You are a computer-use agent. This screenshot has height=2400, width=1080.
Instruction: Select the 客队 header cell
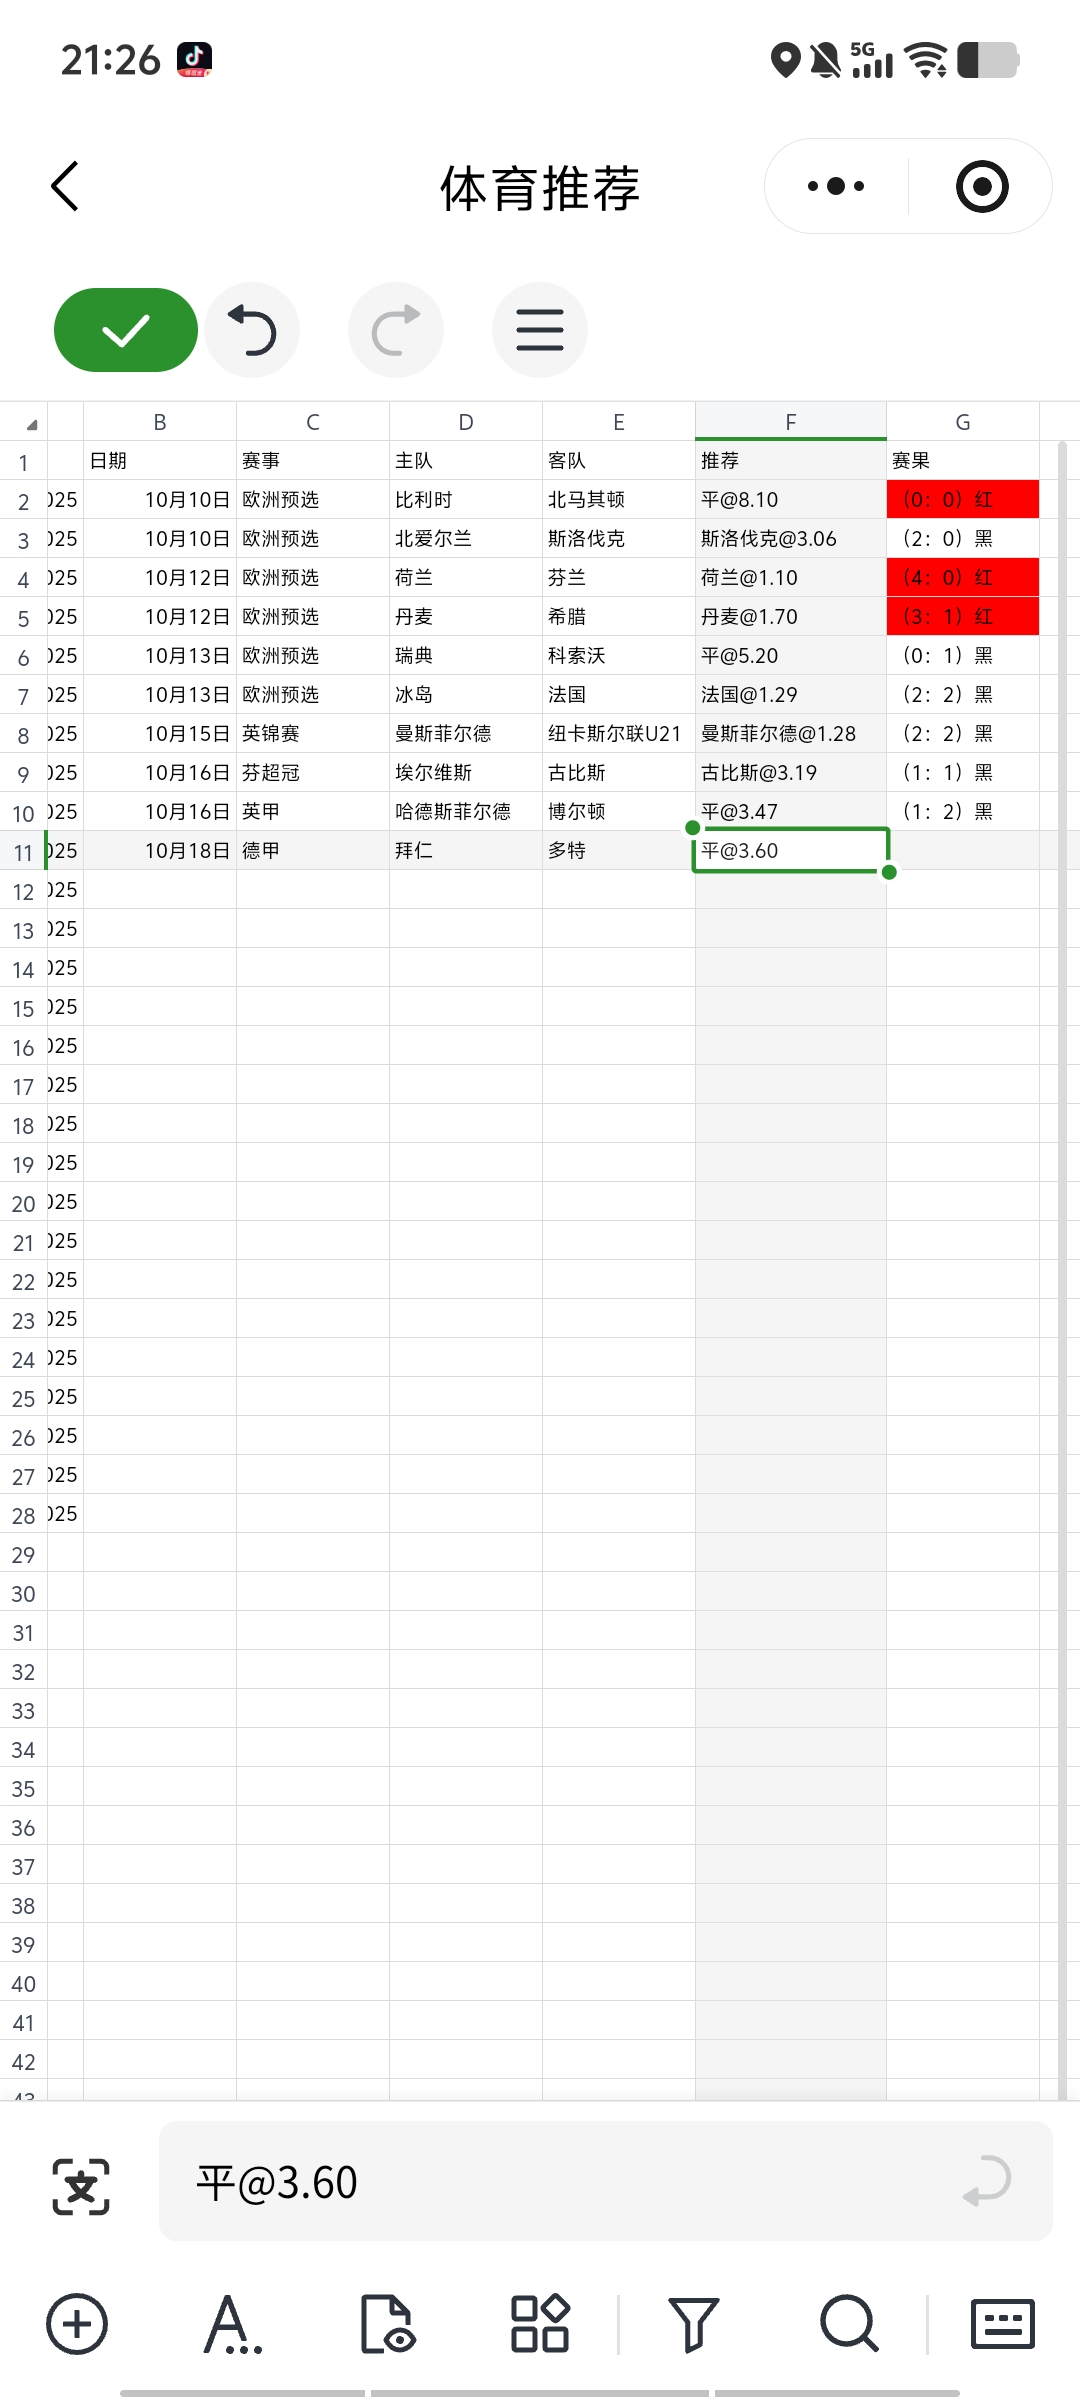tap(619, 461)
